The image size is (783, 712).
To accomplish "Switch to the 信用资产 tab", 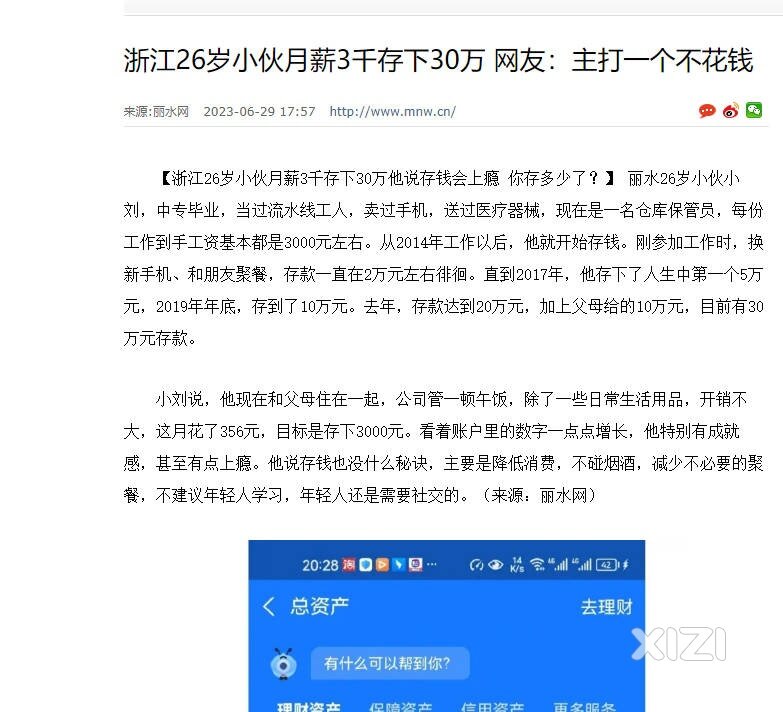I will tap(492, 707).
